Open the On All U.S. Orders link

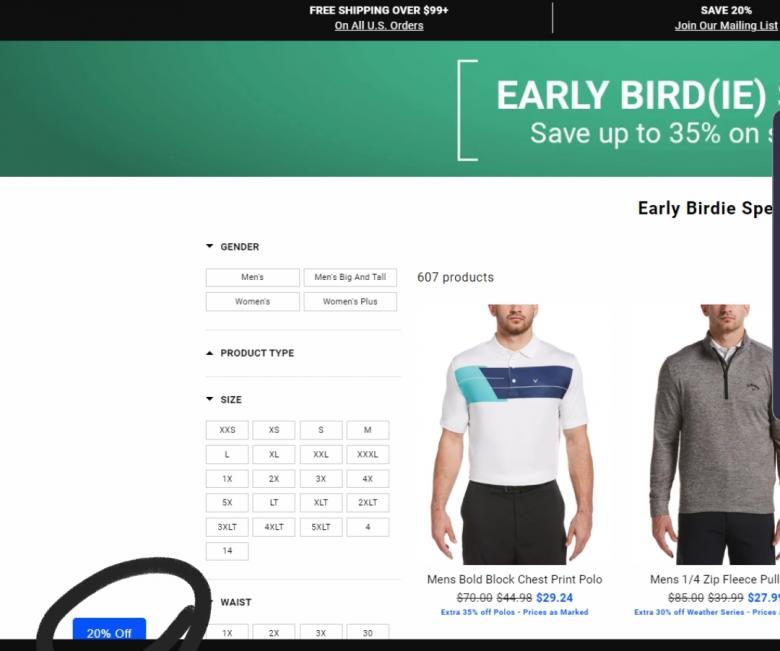(379, 26)
